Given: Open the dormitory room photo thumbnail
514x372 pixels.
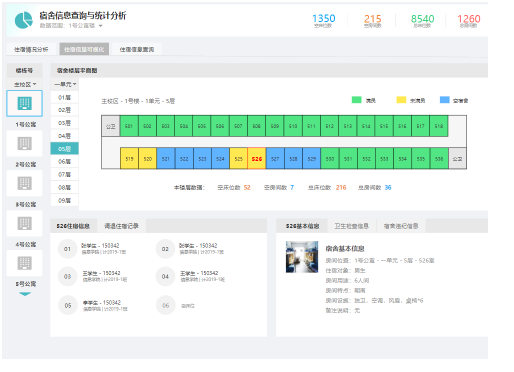Looking at the screenshot, I should (302, 257).
